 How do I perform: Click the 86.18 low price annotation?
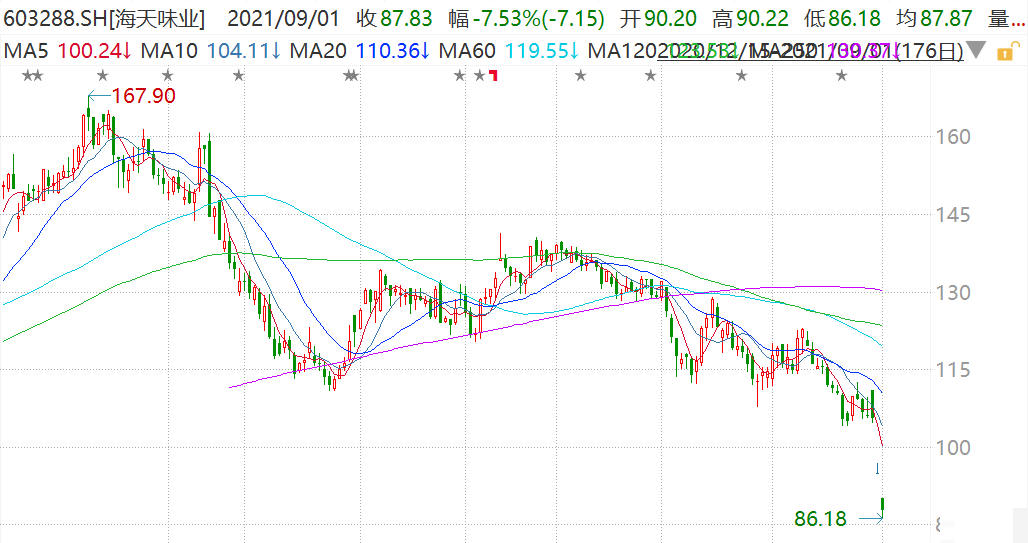click(x=821, y=519)
